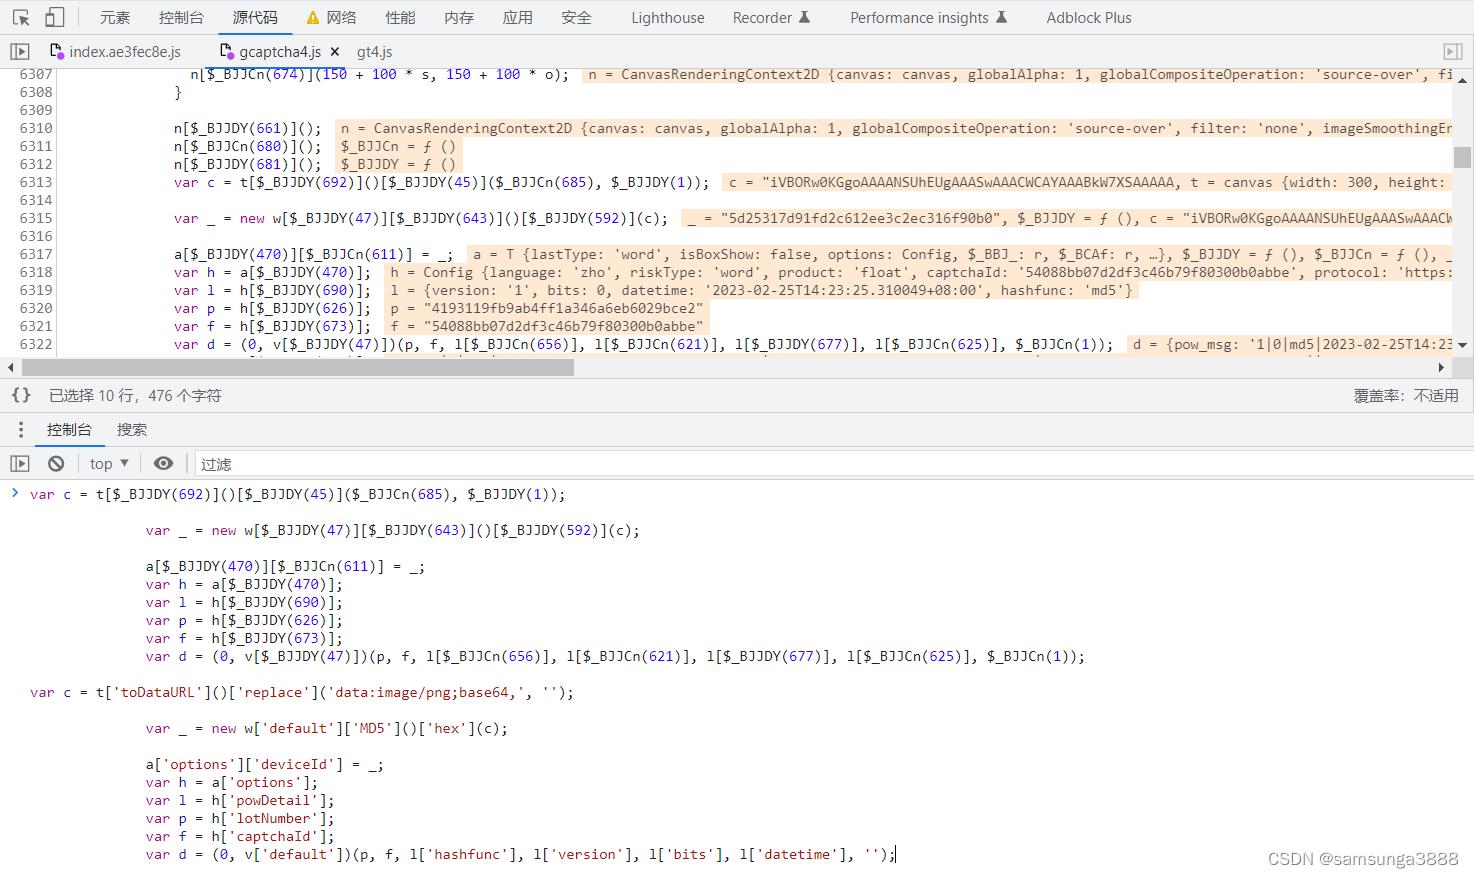Open the 安全 panel tab
This screenshot has width=1474, height=878.
pyautogui.click(x=576, y=17)
